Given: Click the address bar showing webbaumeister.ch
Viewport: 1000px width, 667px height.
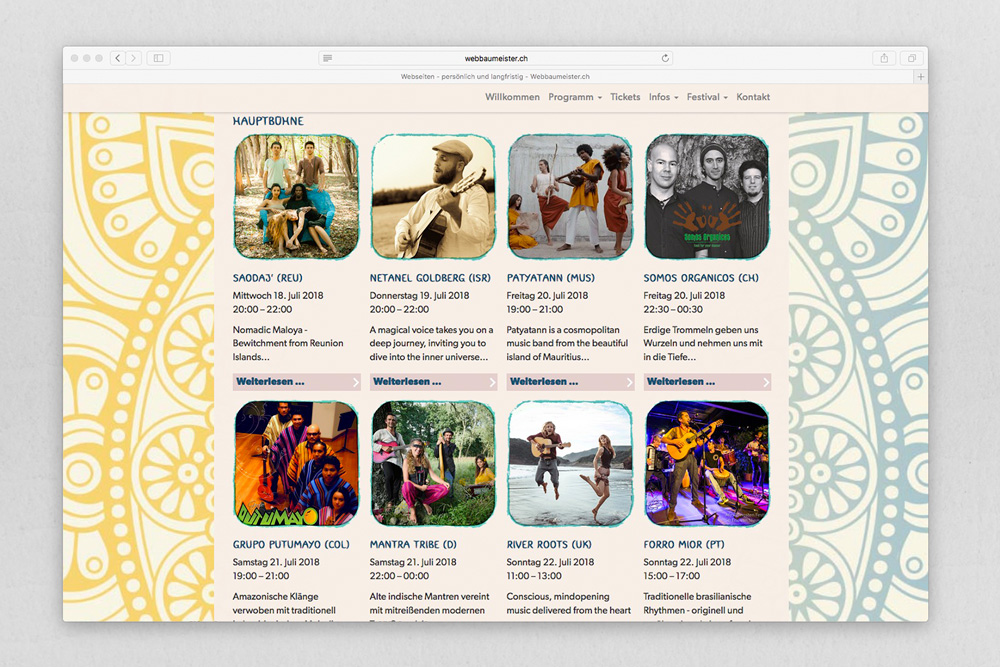Looking at the screenshot, I should (495, 59).
